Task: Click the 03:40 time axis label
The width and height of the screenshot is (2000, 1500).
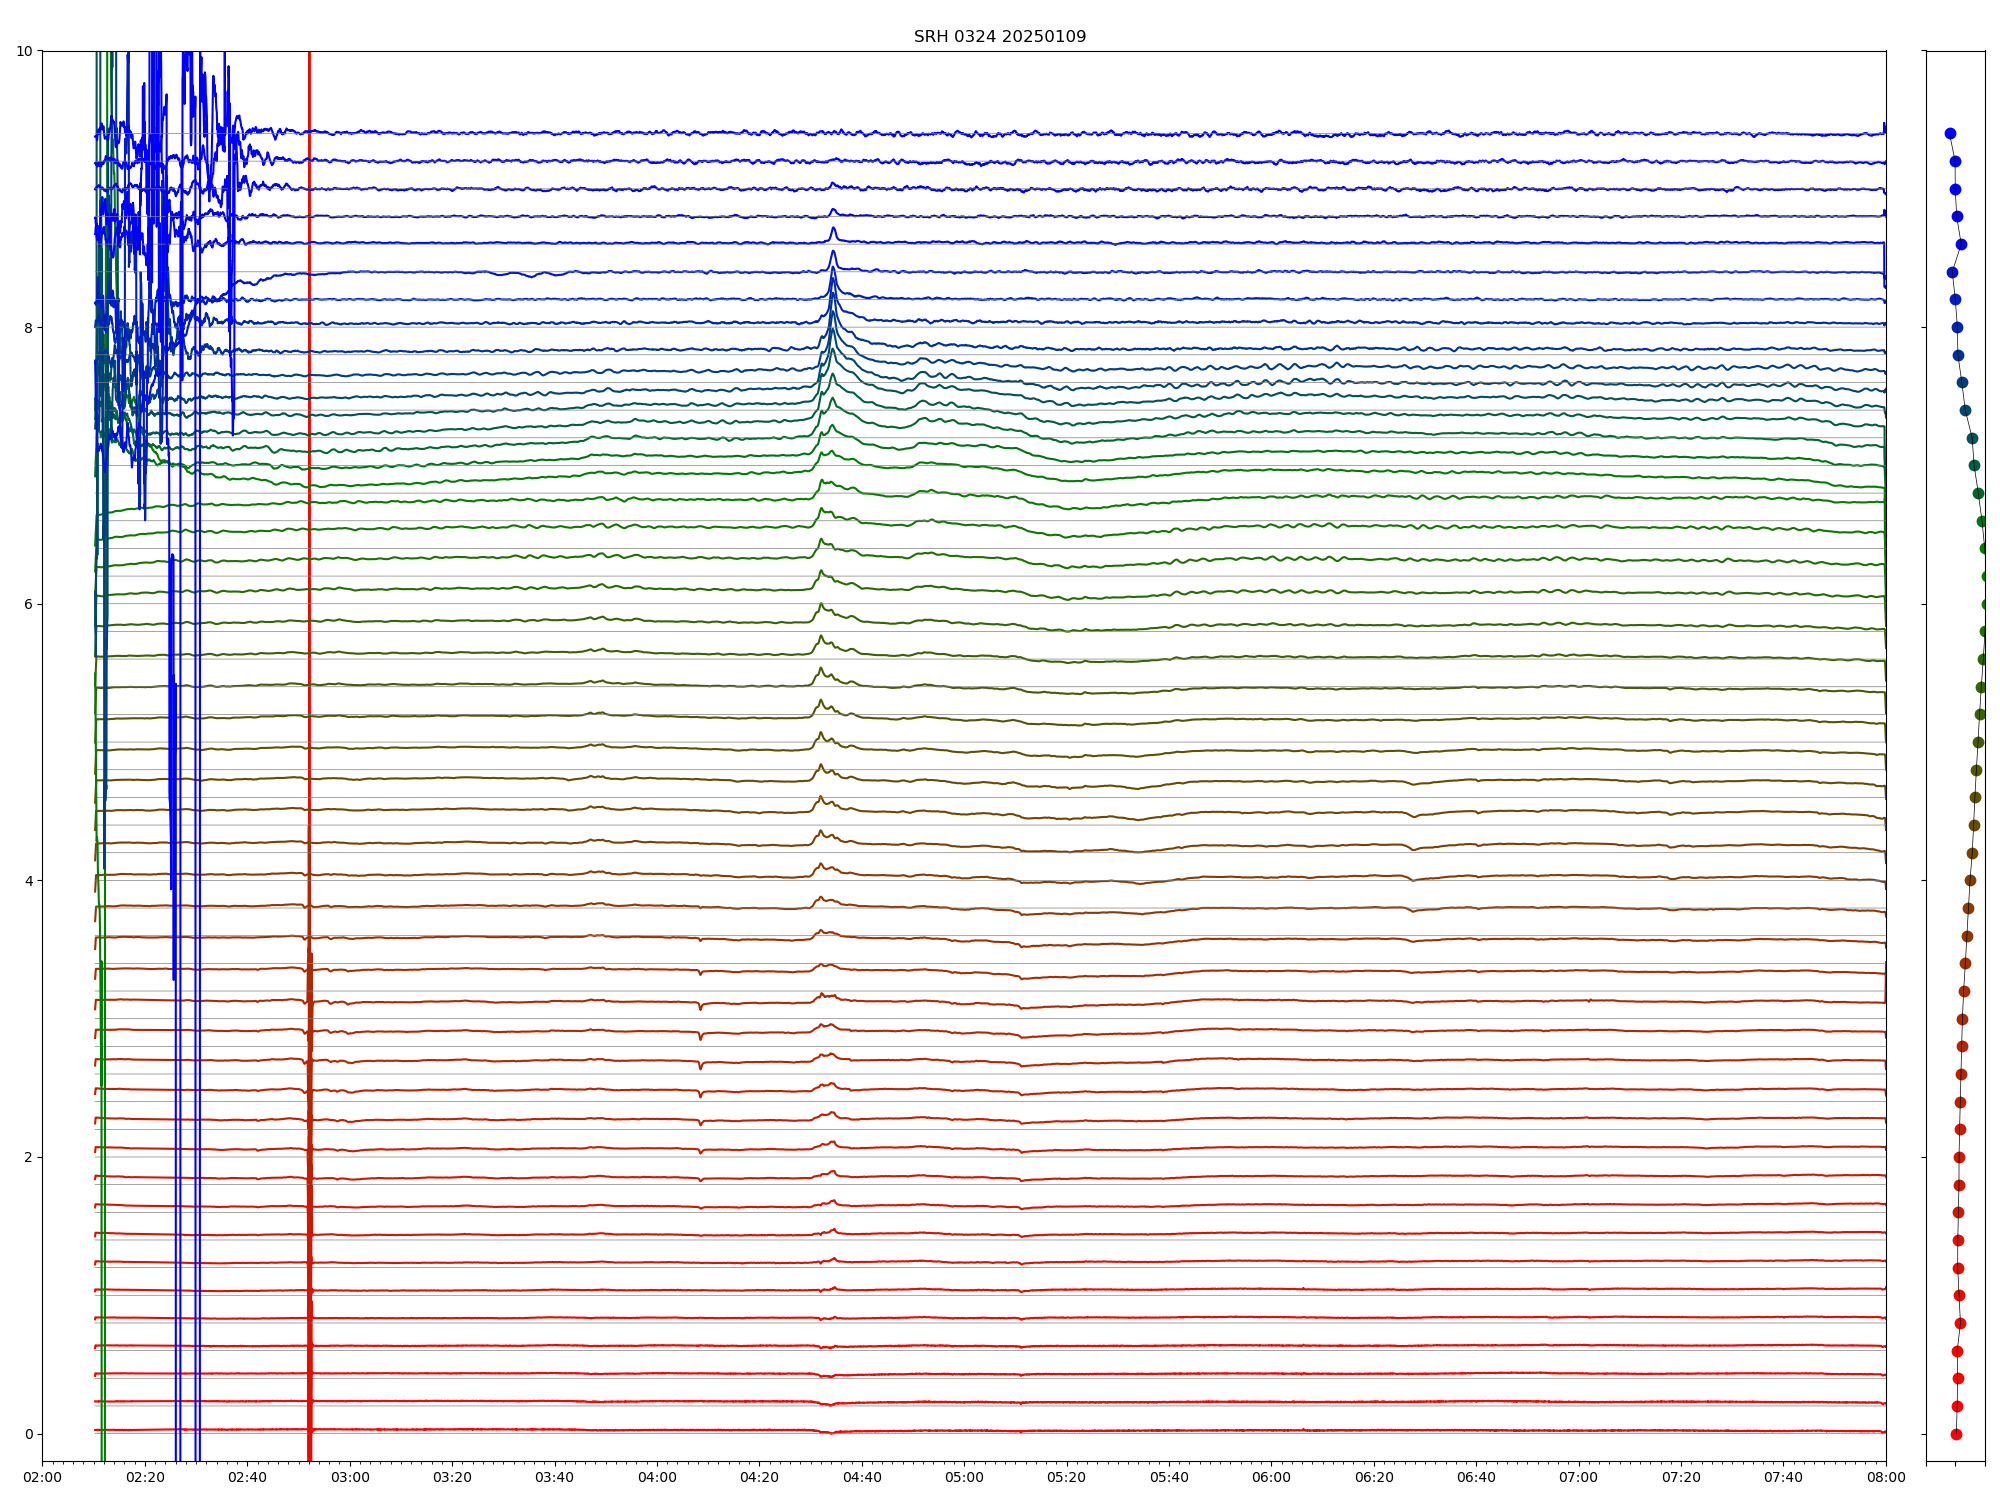Action: 554,1477
